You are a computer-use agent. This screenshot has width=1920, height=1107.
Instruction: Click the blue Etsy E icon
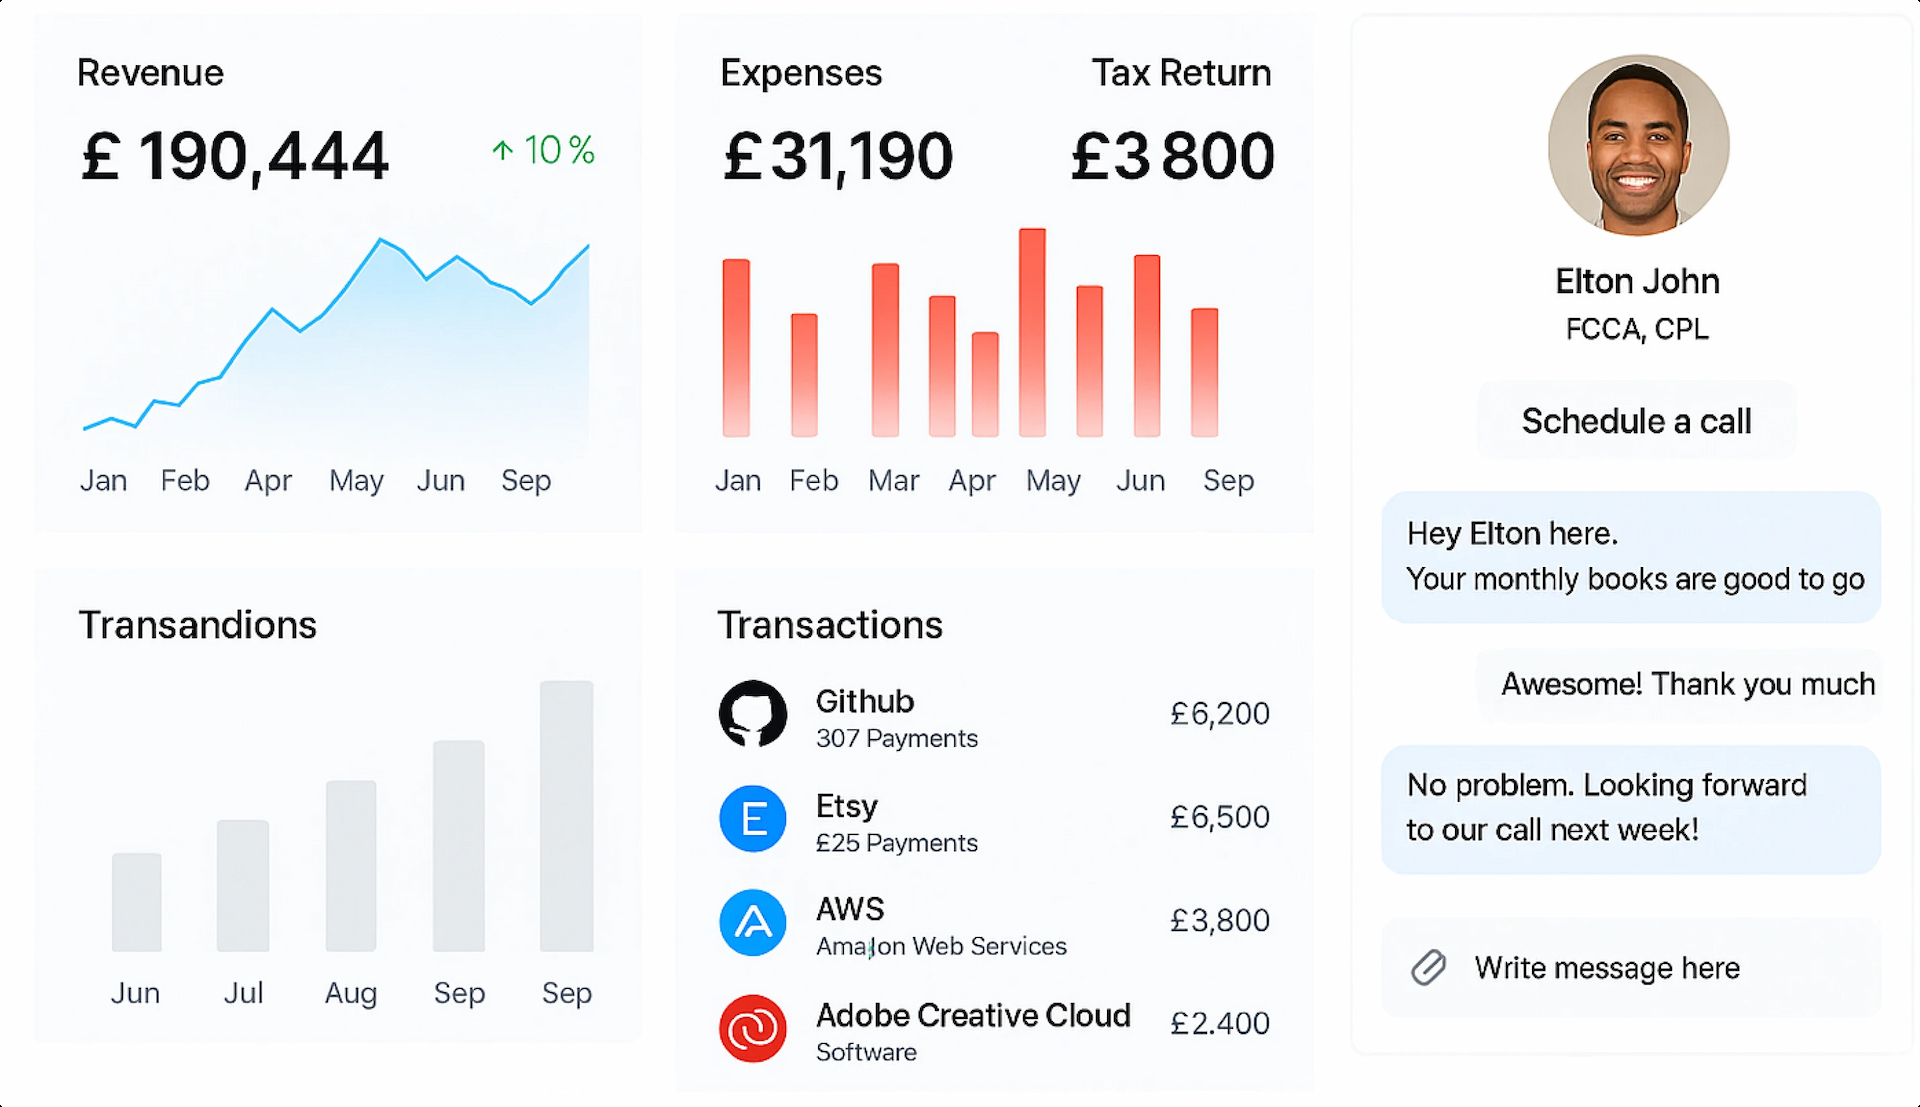pyautogui.click(x=753, y=818)
